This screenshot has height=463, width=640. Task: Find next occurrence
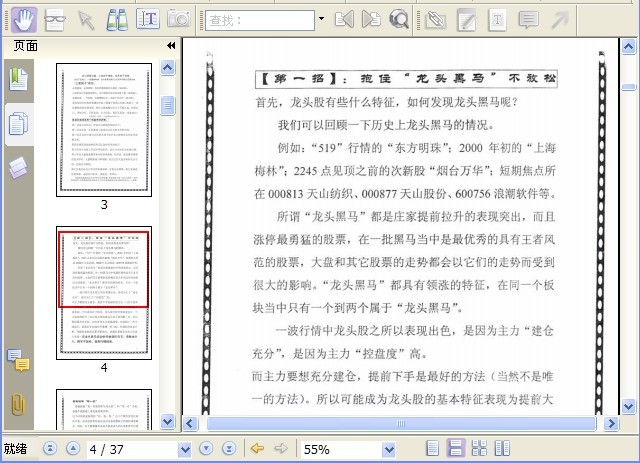(x=371, y=20)
